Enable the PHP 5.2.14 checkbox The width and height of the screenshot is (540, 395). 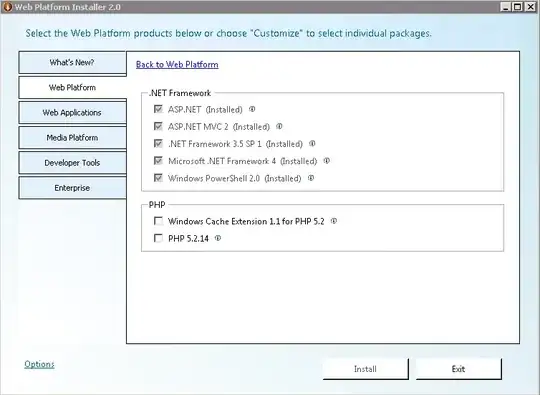click(158, 238)
